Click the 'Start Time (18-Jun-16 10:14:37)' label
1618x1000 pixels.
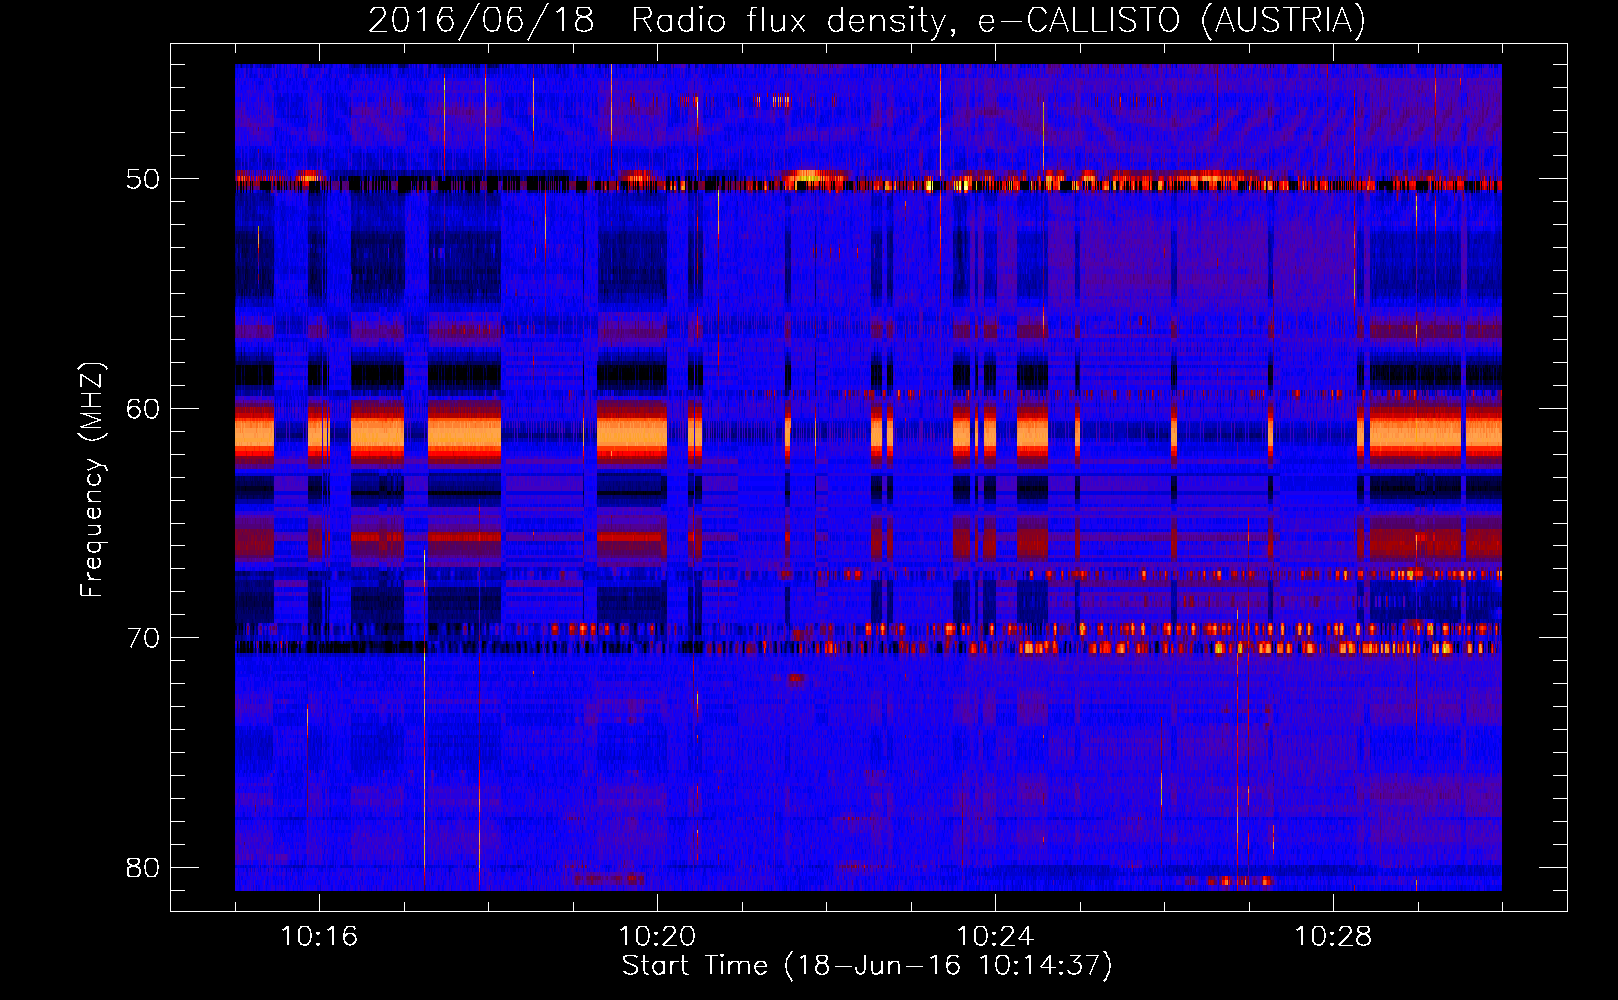[x=867, y=966]
